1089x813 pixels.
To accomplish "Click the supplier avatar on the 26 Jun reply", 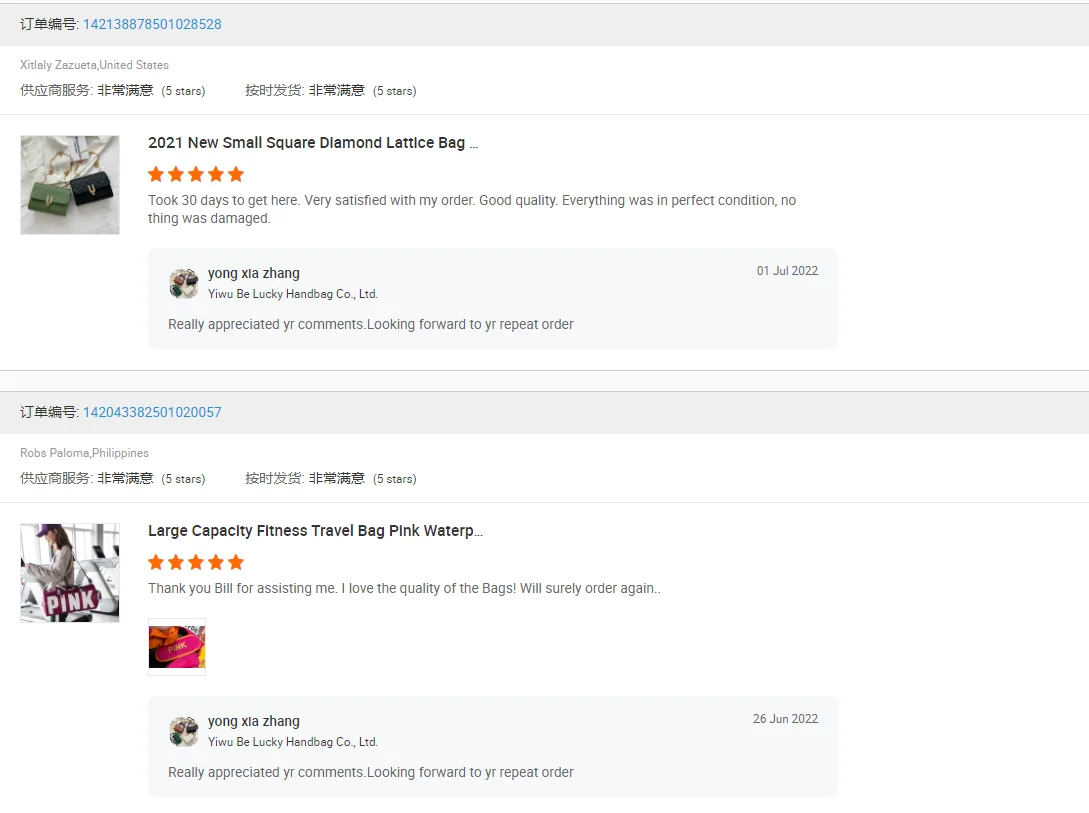I will [184, 731].
